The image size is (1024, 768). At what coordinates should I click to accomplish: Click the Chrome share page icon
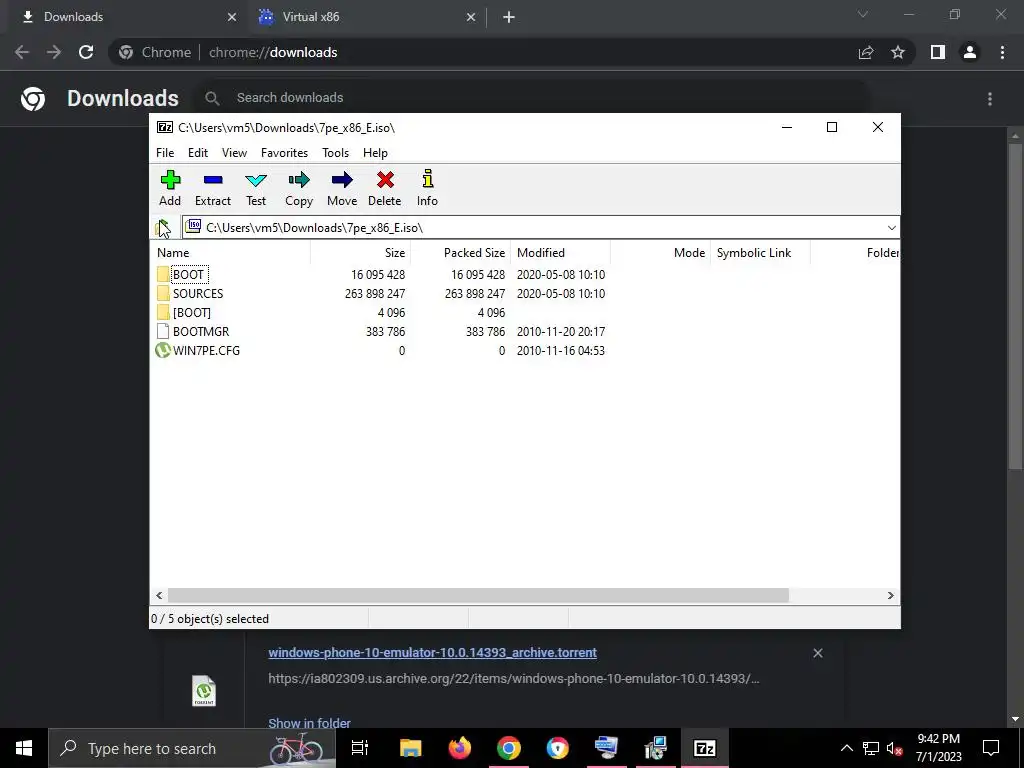(866, 52)
